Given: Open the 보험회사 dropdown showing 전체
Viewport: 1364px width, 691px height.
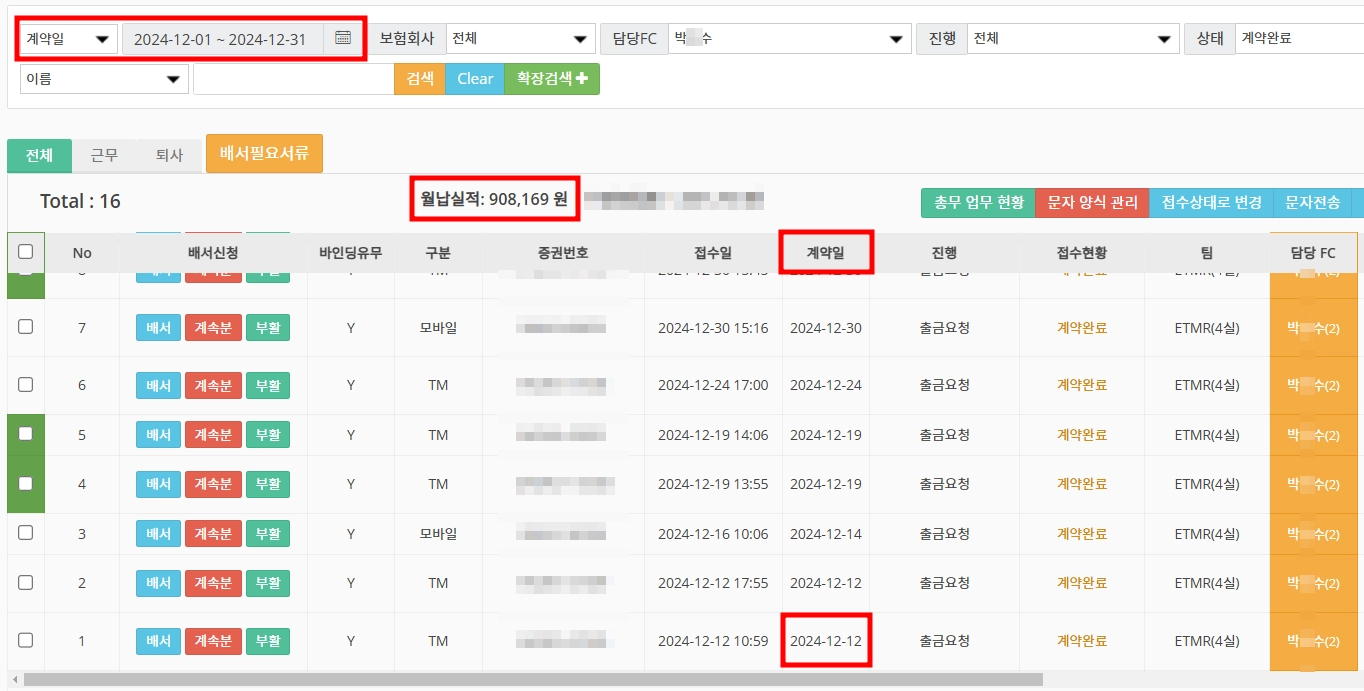Looking at the screenshot, I should pos(519,38).
